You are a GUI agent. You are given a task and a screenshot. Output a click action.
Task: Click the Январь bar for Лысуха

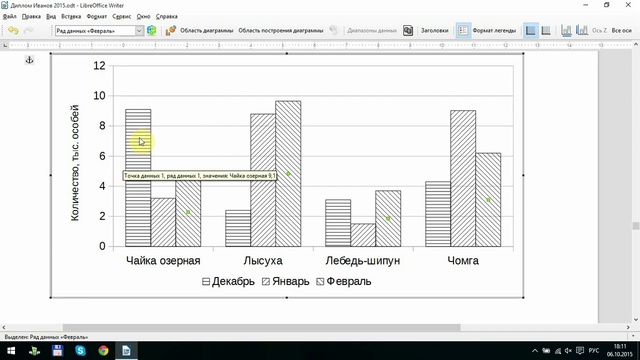point(263,180)
